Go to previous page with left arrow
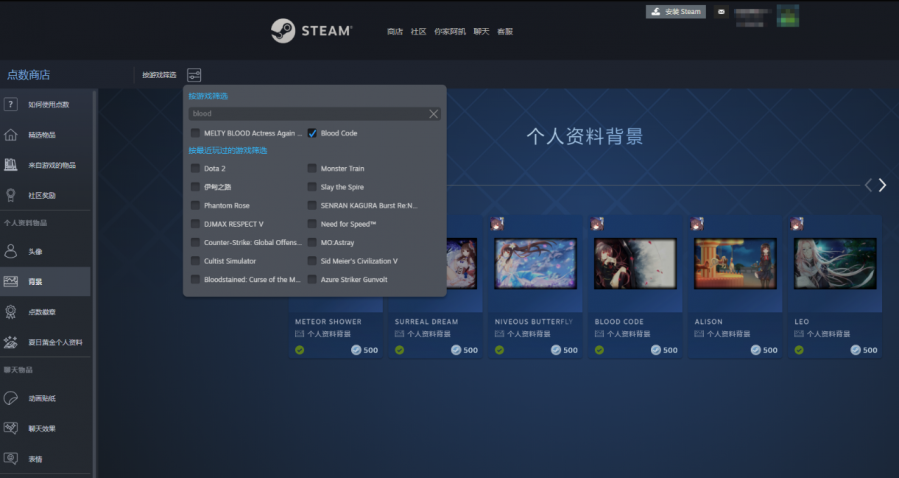This screenshot has width=899, height=478. pyautogui.click(x=868, y=185)
